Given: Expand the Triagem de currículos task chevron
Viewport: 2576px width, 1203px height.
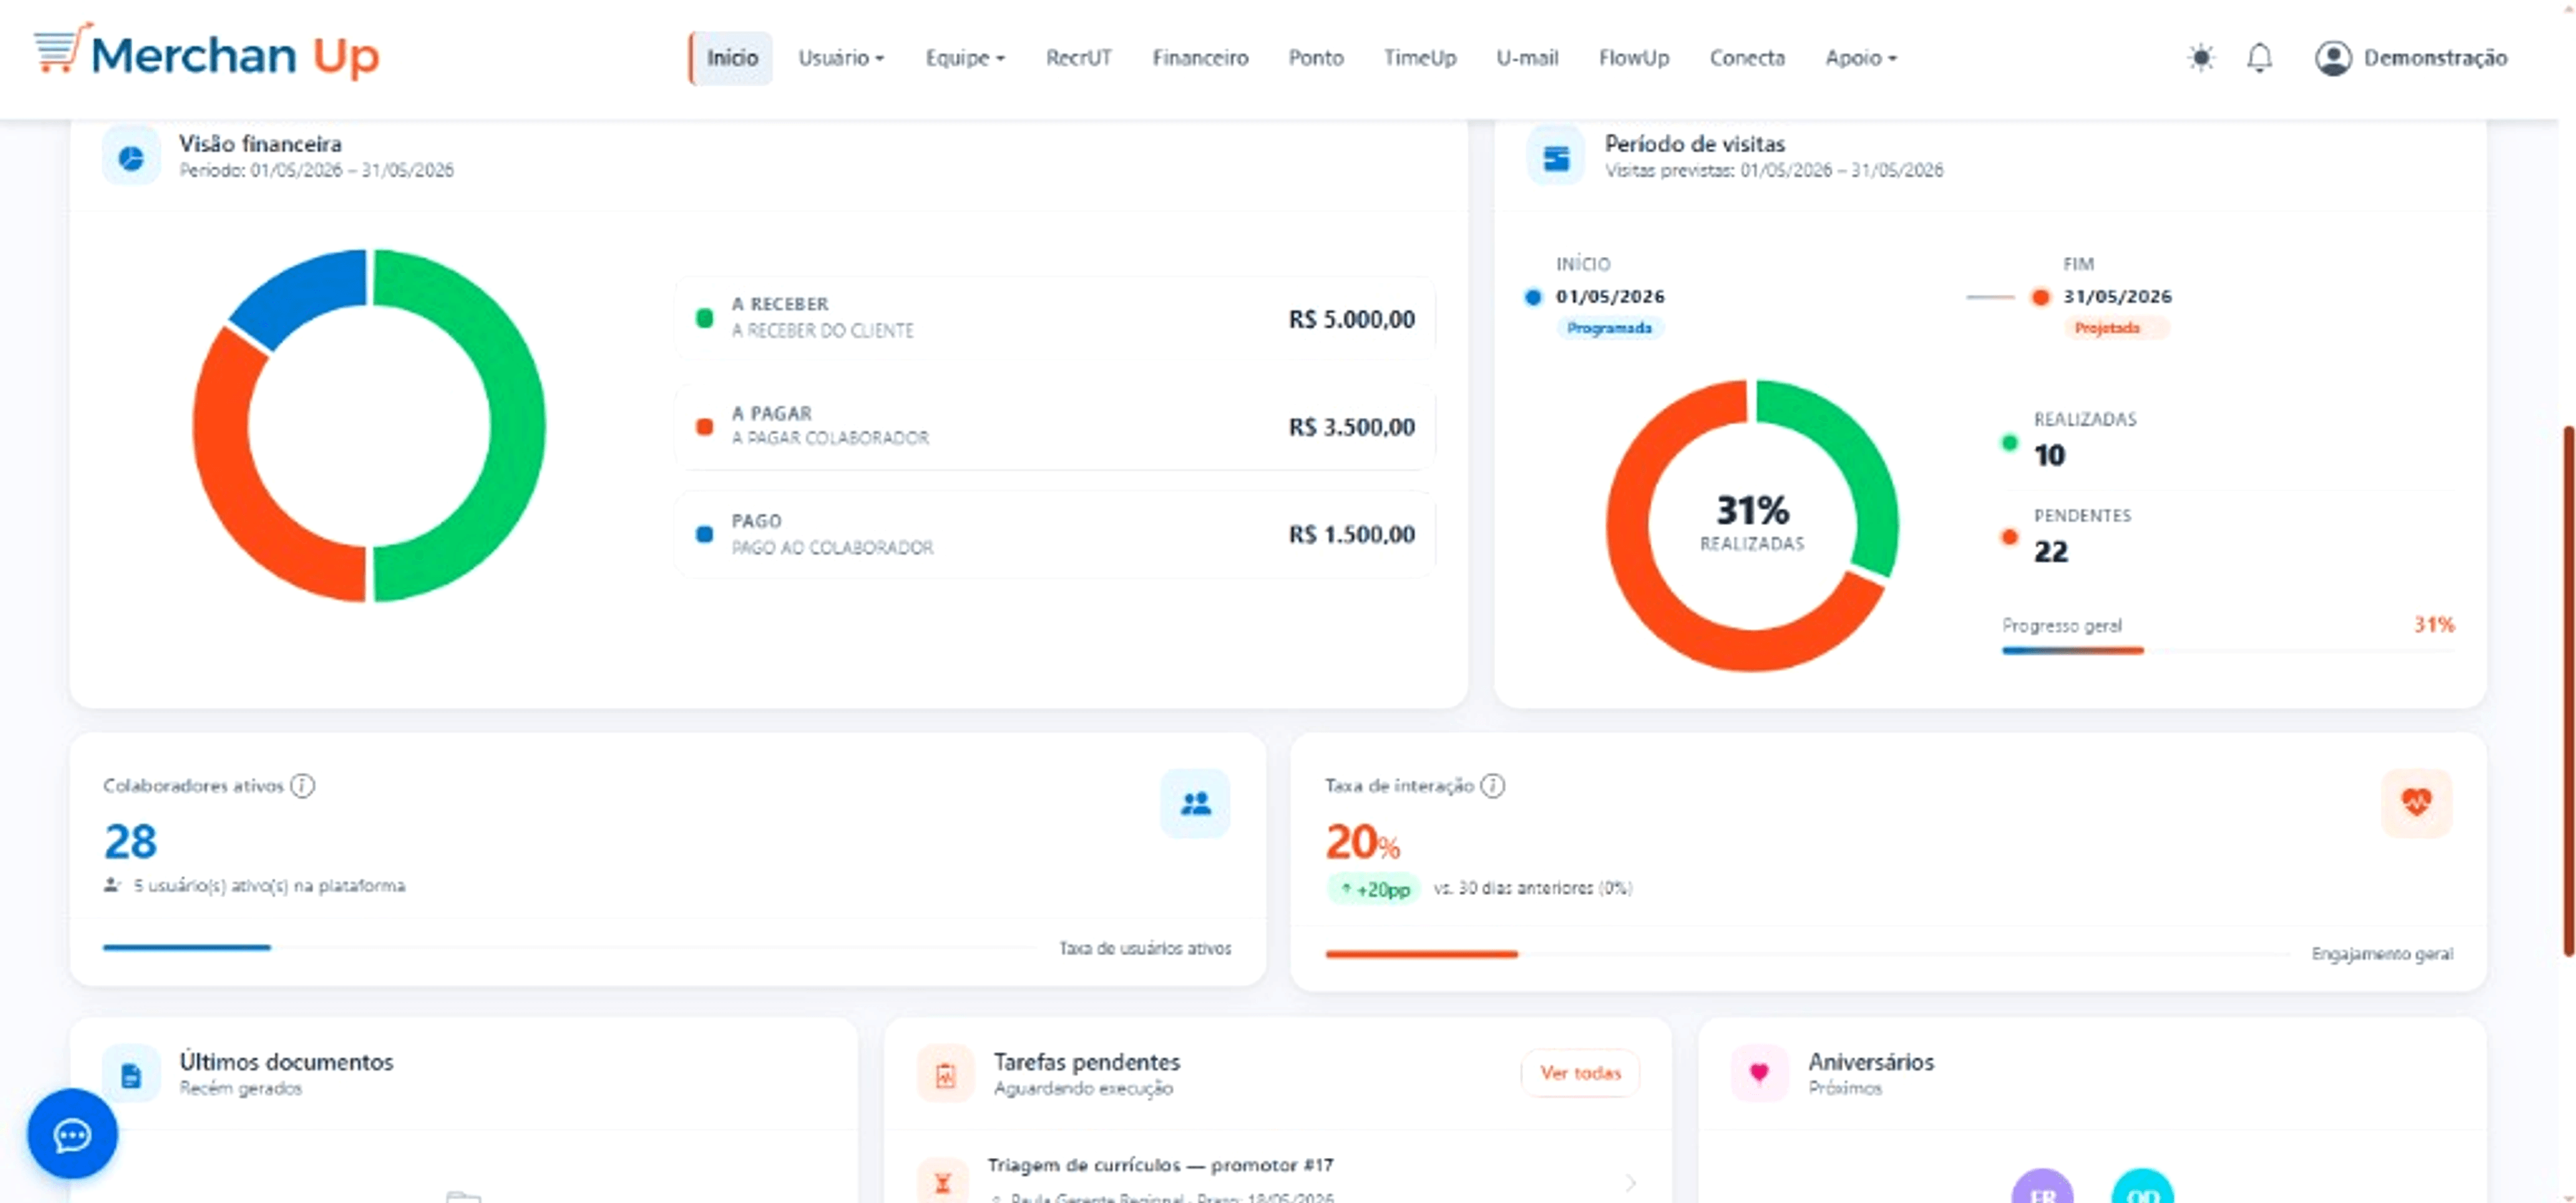Looking at the screenshot, I should point(1630,1183).
